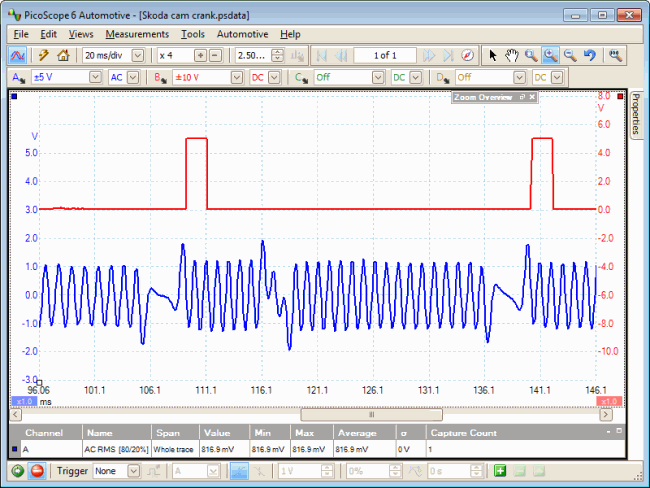650x488 pixels.
Task: Click Channel B options button
Action: 161,77
